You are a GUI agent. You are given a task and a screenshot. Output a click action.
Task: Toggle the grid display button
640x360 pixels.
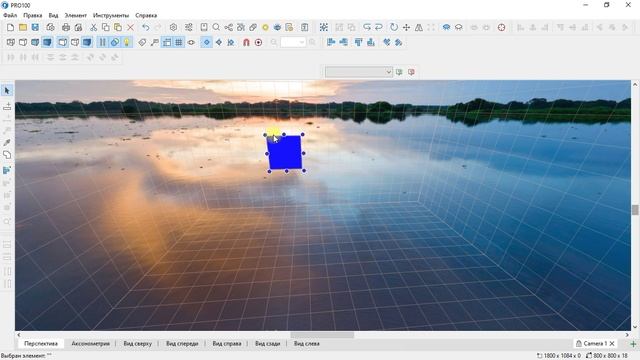tap(179, 42)
